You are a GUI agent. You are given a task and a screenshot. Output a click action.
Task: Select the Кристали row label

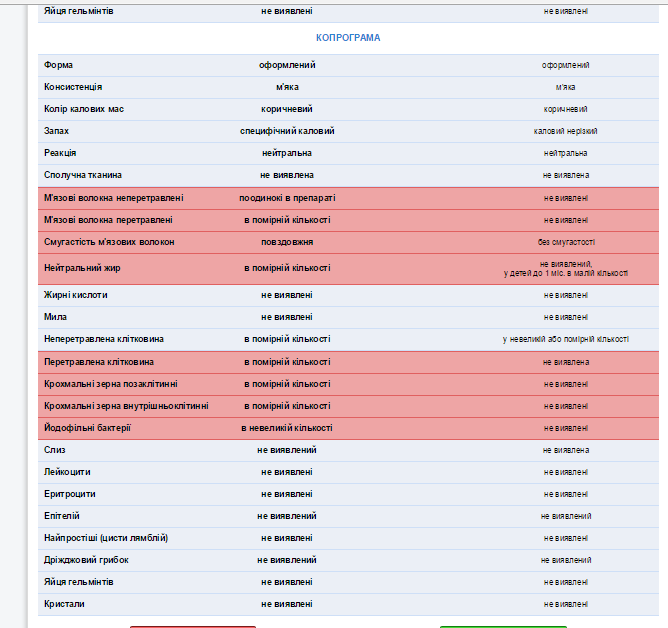[x=63, y=604]
